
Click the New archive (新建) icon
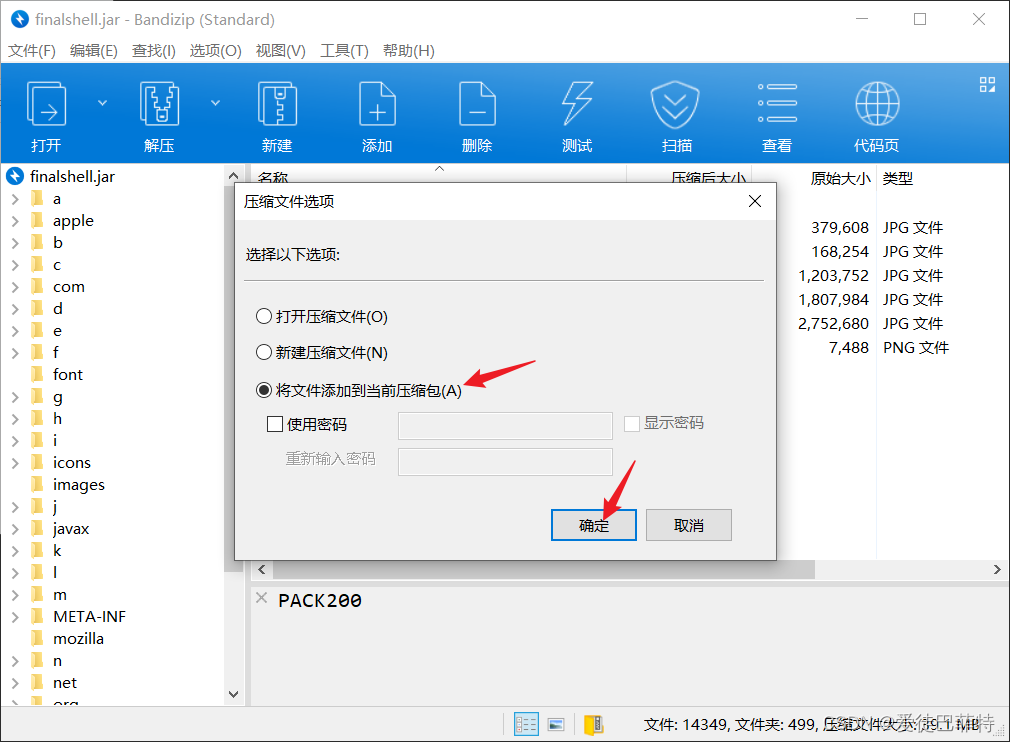click(277, 104)
